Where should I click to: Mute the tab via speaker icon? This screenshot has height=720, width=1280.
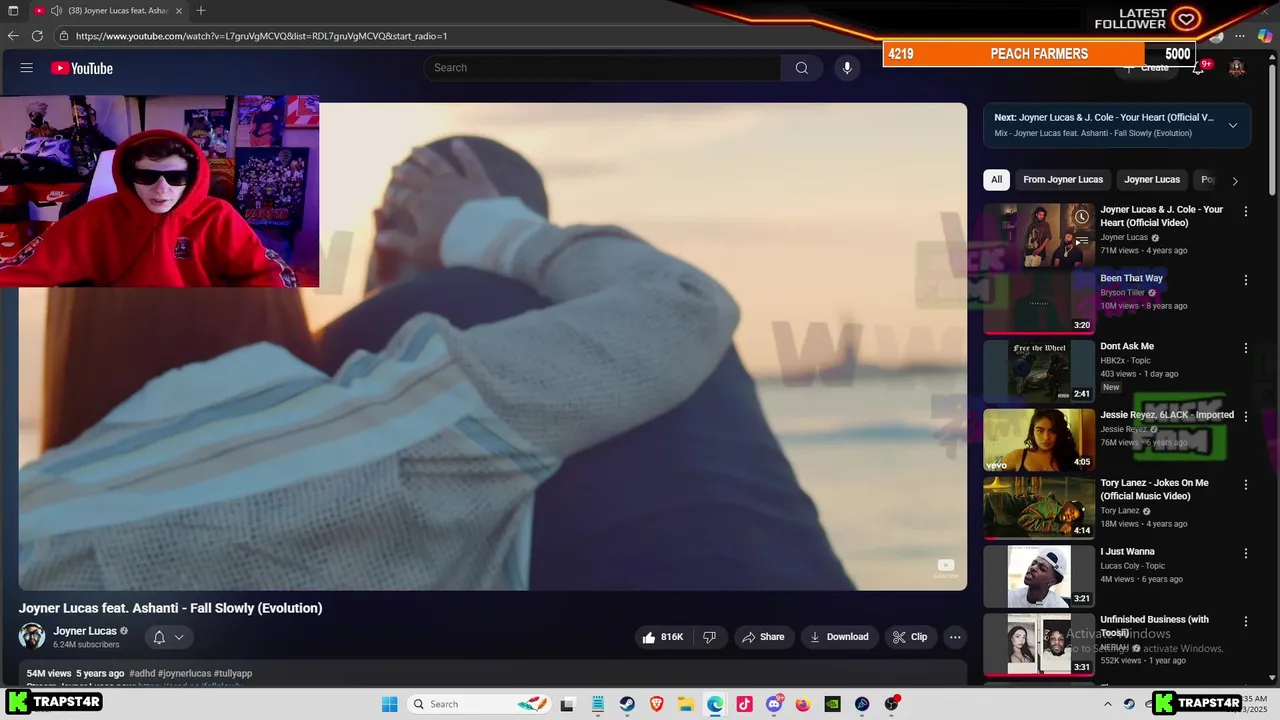click(57, 10)
